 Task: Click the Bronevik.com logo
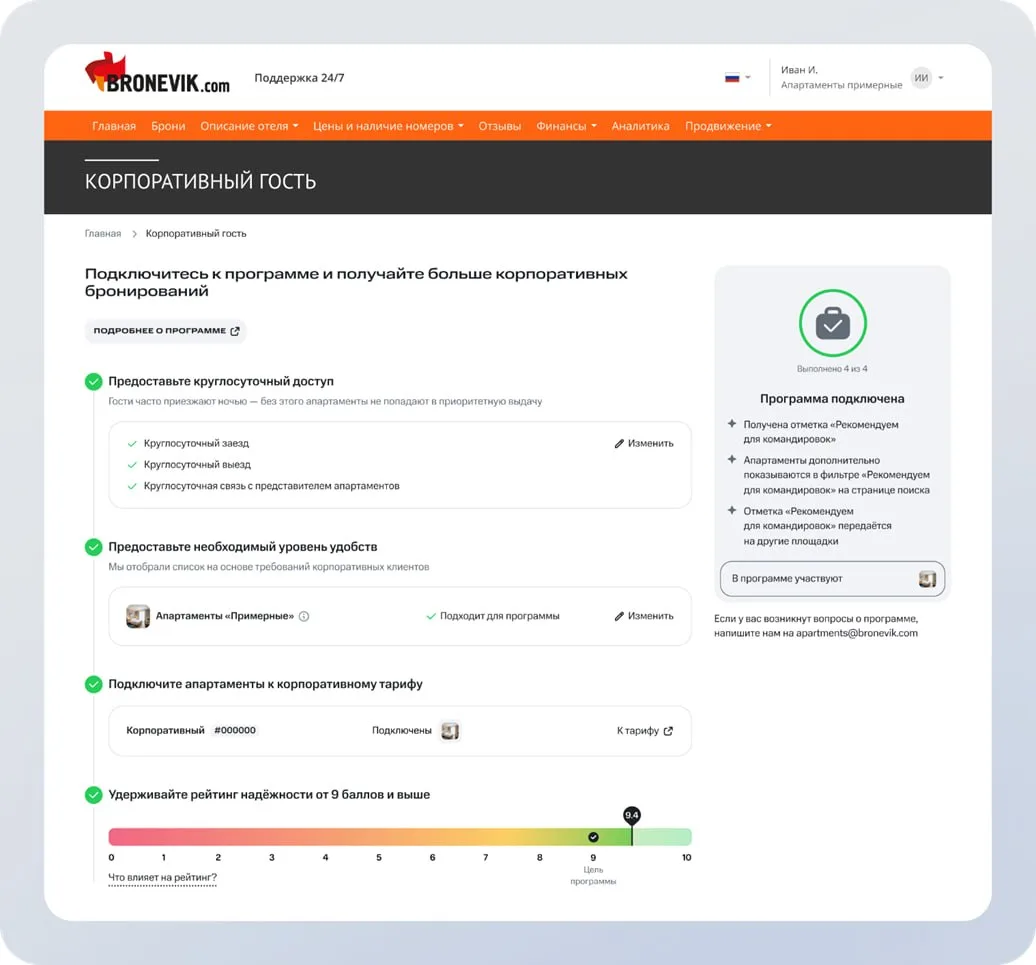point(157,74)
